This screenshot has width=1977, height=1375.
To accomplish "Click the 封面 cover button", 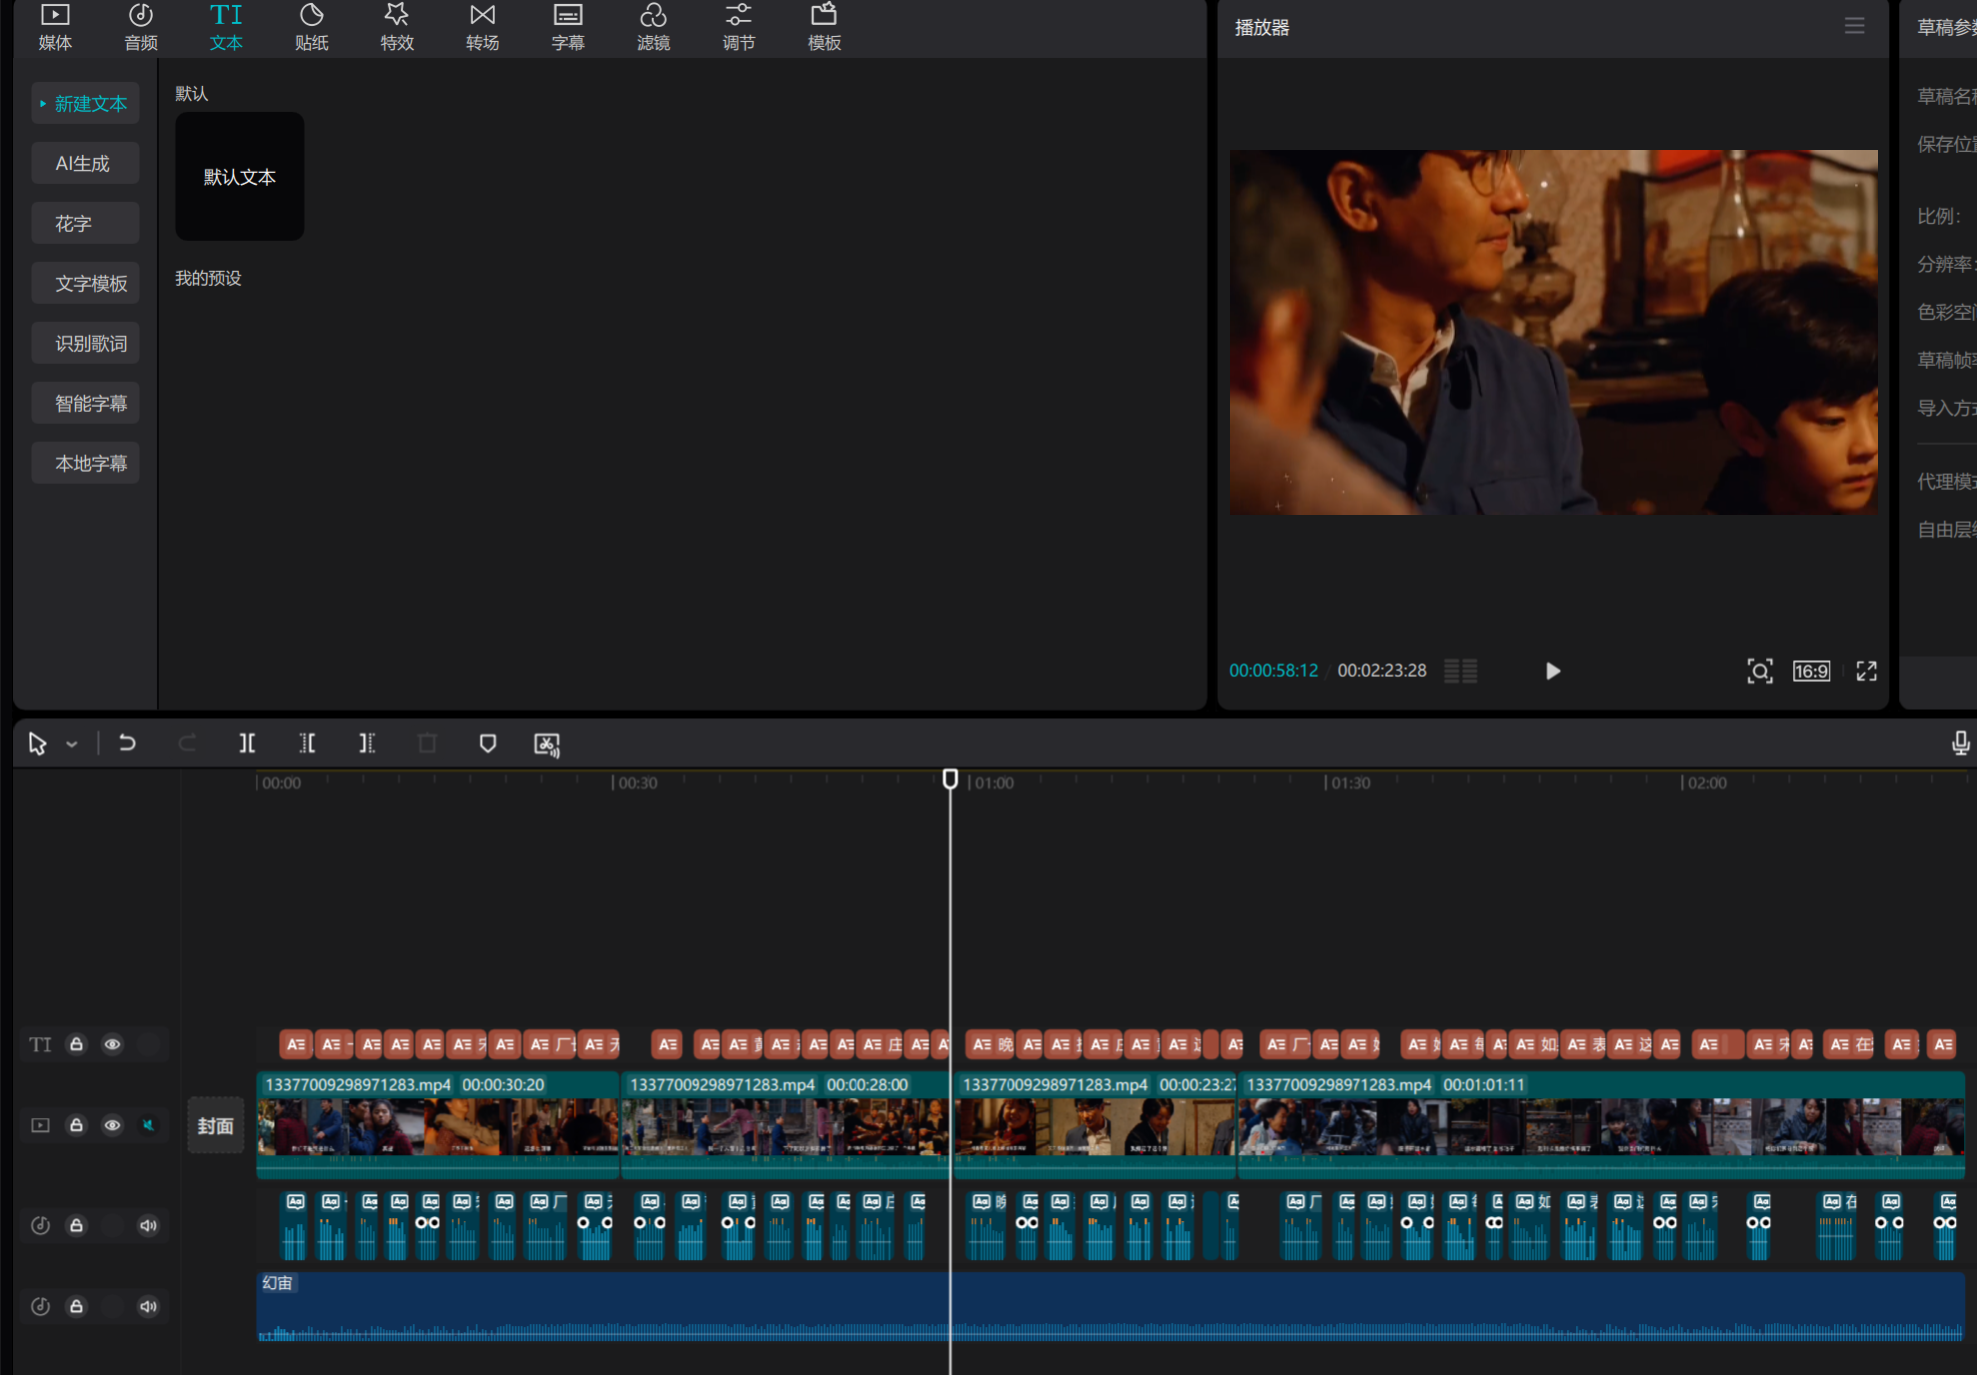I will click(x=215, y=1126).
